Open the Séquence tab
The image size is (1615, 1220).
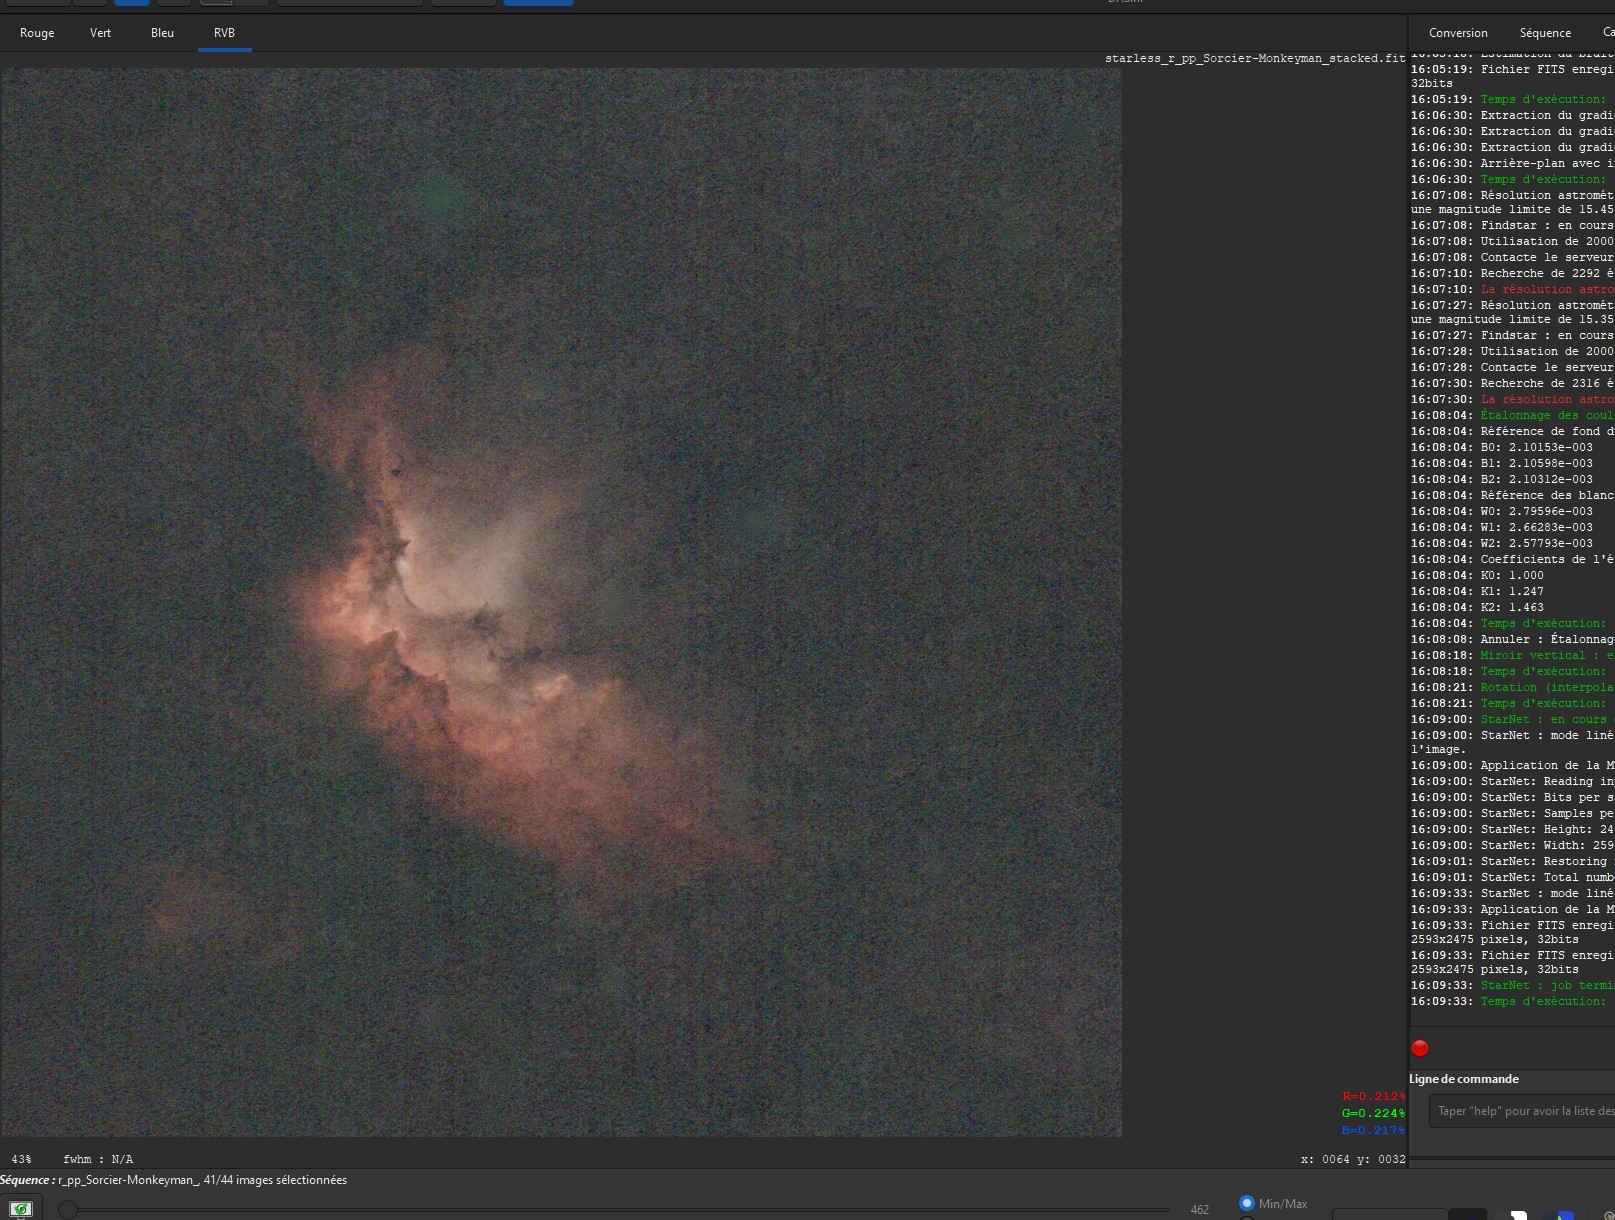pos(1545,33)
